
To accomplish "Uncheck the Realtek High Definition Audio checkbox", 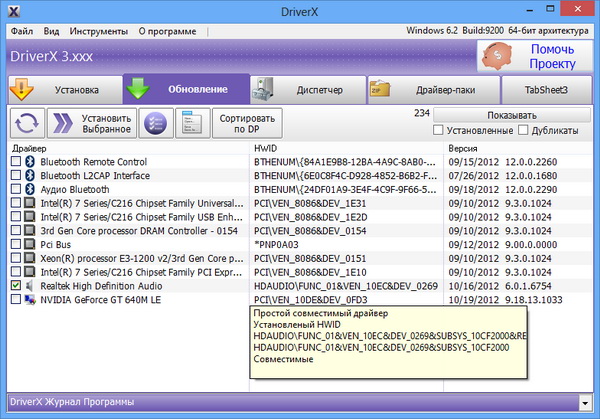I will point(15,286).
